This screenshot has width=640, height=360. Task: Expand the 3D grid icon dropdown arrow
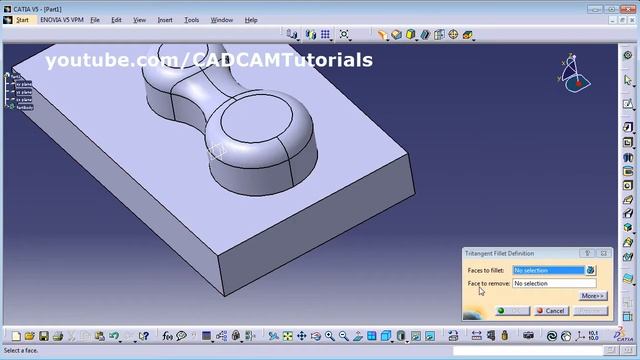[331, 39]
